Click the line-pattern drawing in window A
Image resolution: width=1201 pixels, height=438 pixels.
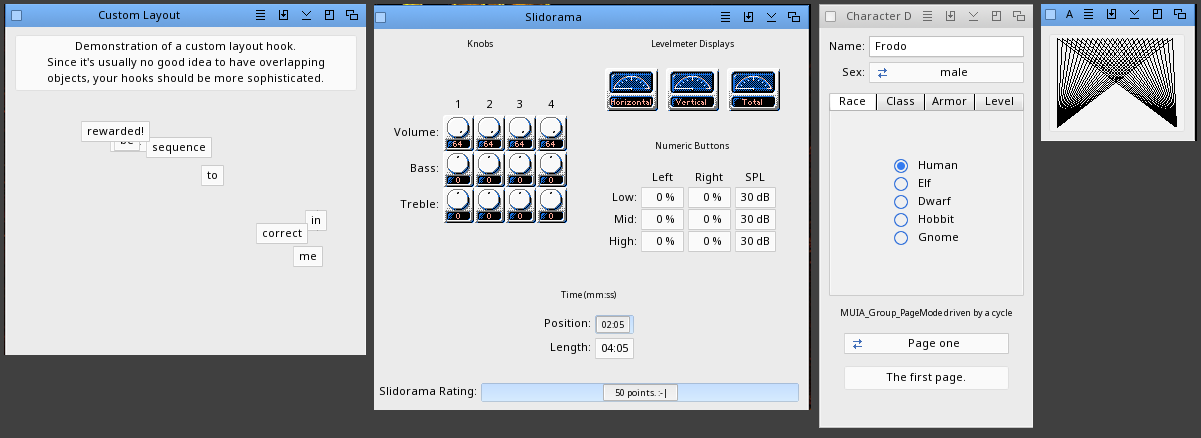tap(1119, 83)
